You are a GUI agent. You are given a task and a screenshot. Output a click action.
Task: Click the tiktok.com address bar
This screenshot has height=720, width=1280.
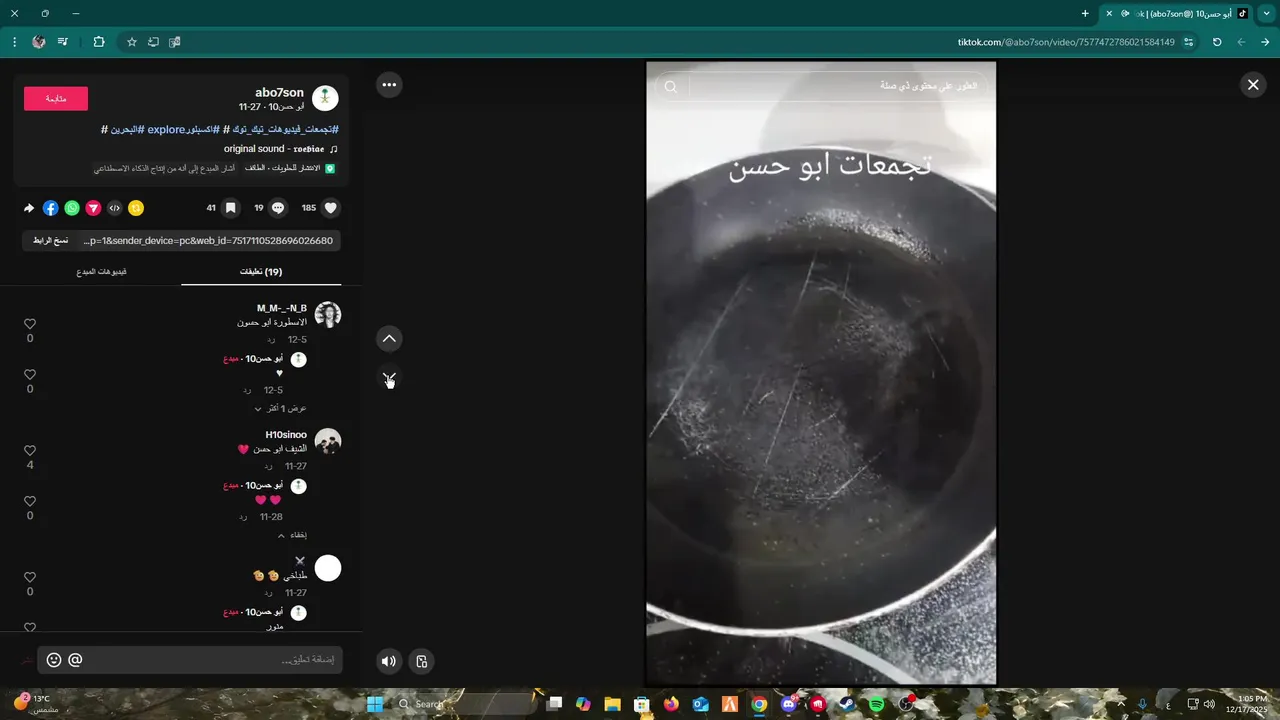(1066, 42)
